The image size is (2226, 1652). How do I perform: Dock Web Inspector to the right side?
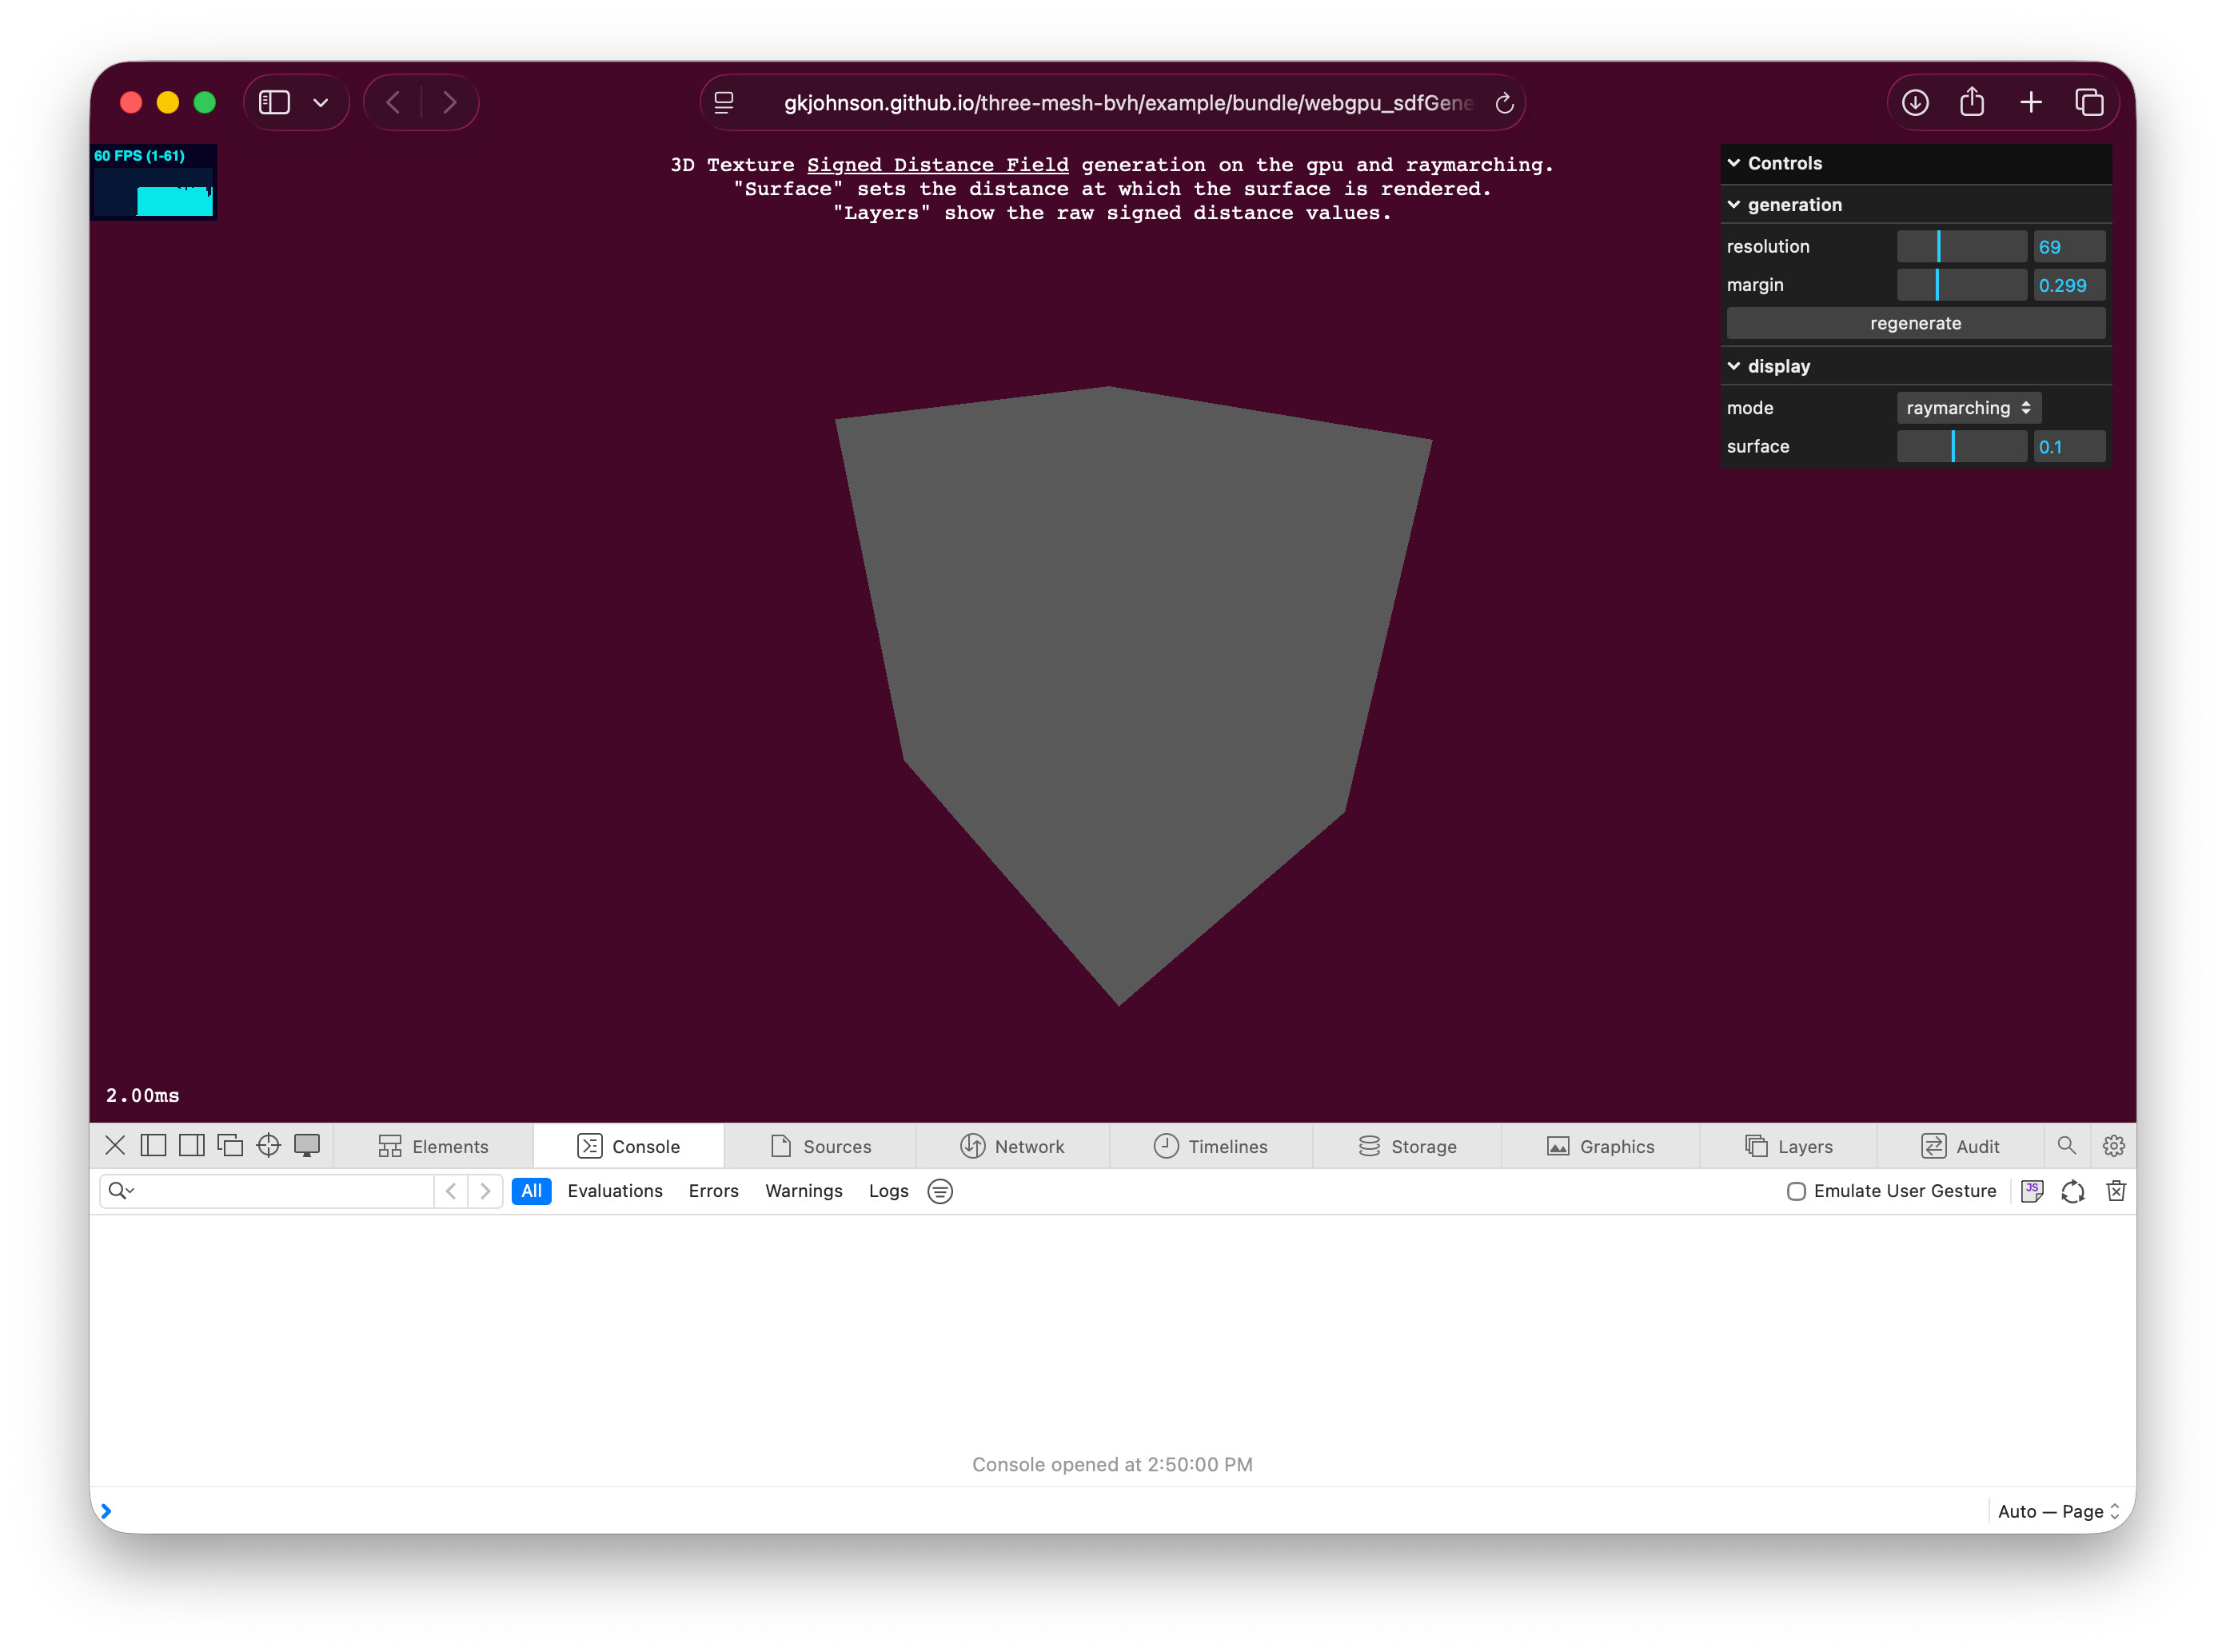[191, 1146]
